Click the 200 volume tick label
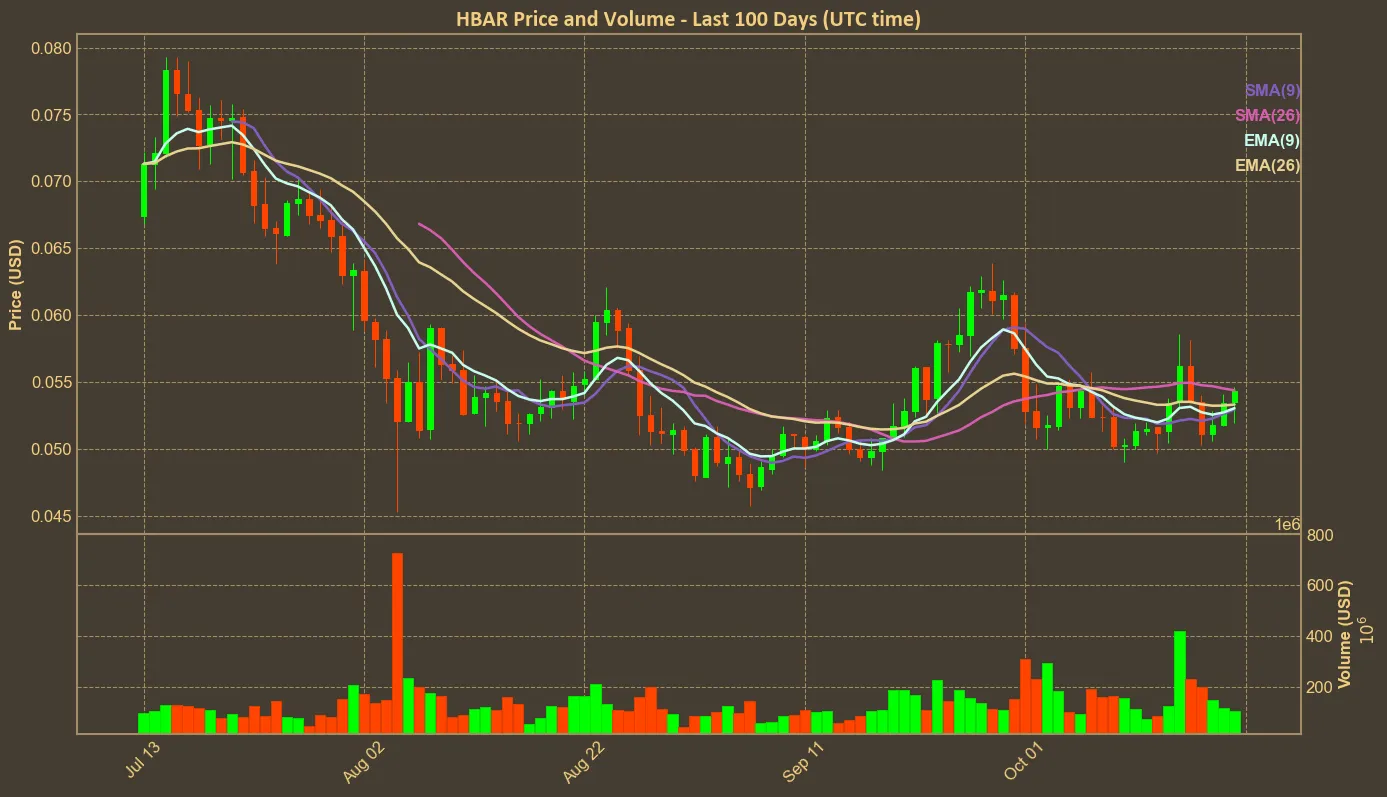The width and height of the screenshot is (1387, 797). [x=1320, y=688]
